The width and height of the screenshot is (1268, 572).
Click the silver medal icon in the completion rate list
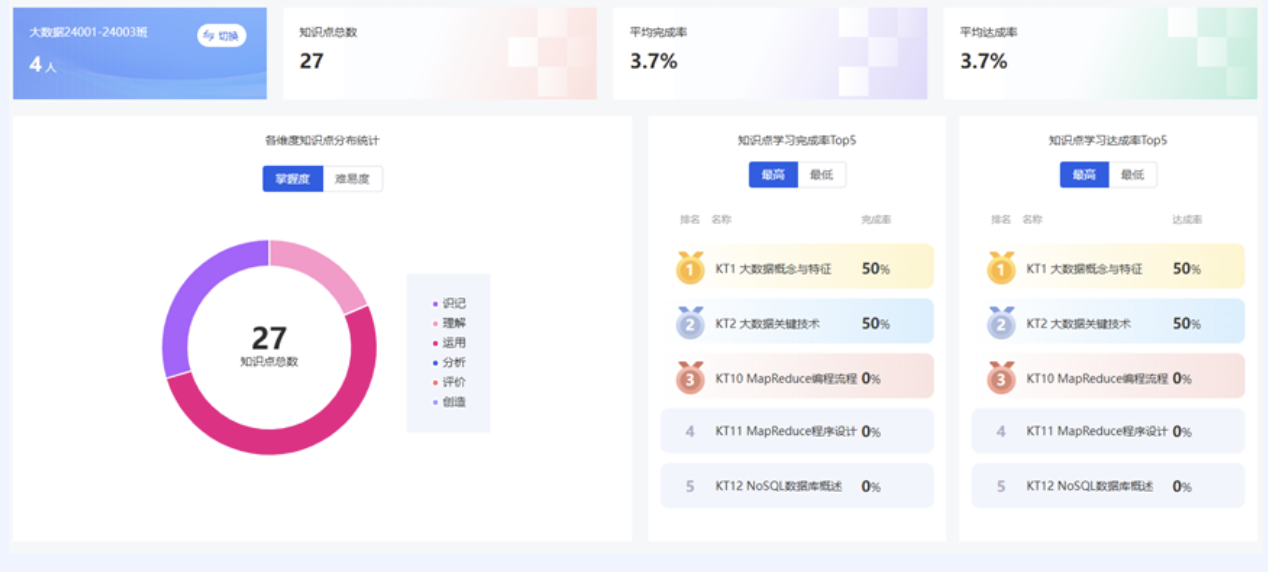pos(690,322)
